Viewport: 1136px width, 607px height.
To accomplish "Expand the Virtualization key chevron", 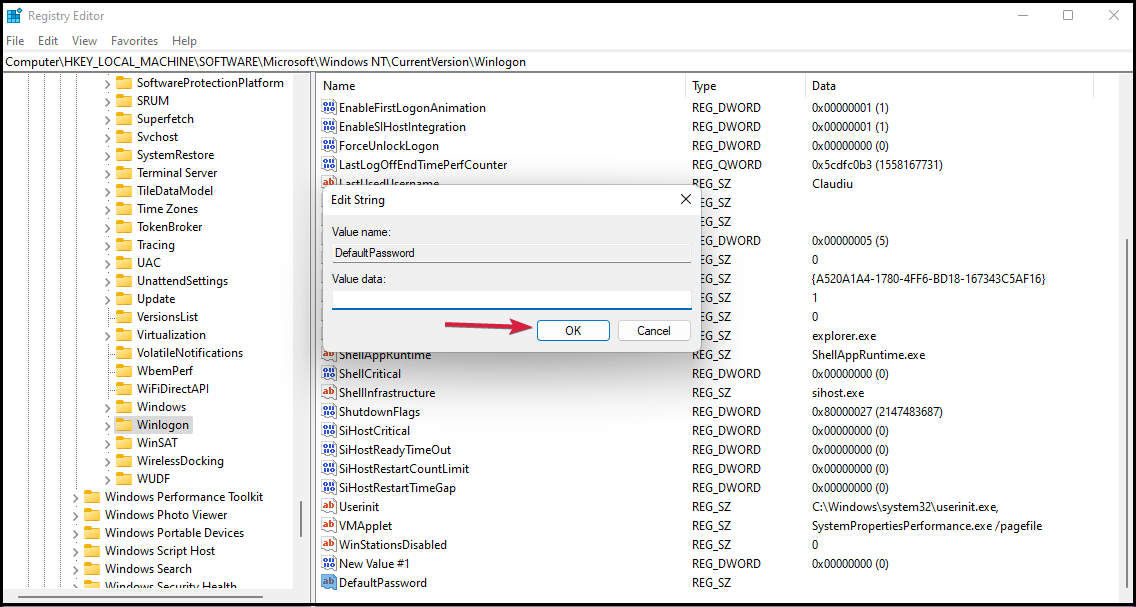I will coord(107,335).
